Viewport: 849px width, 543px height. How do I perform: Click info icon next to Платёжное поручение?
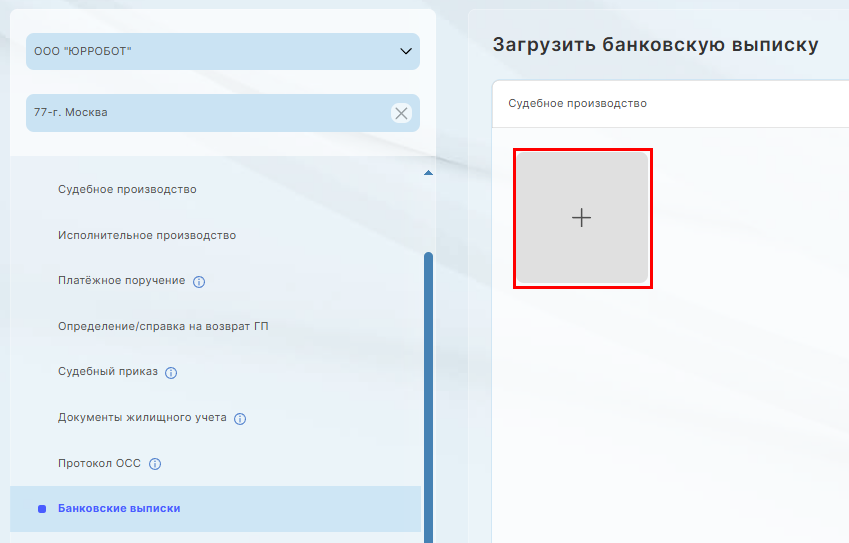198,282
